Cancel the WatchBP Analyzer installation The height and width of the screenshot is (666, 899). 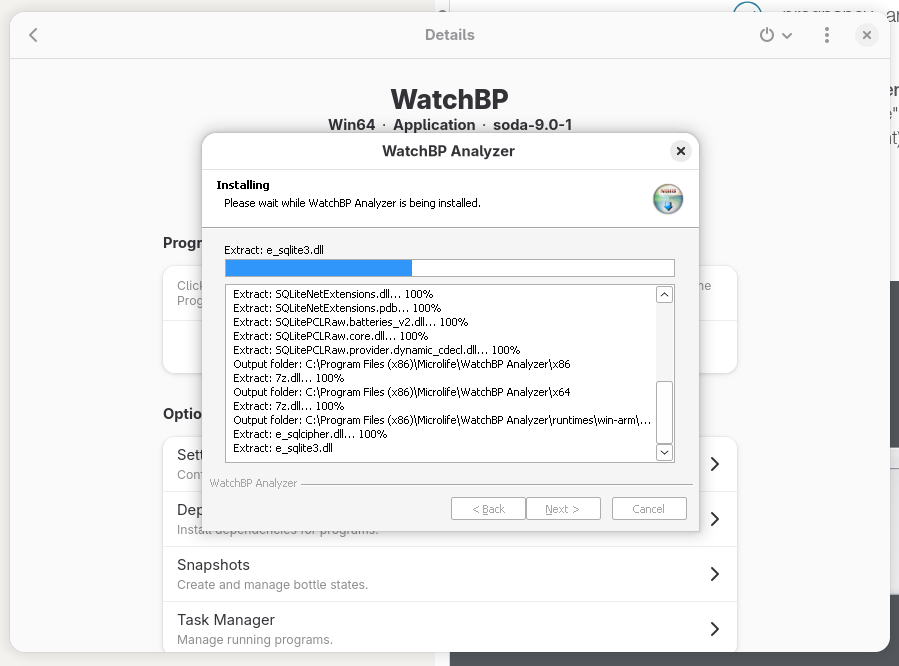(x=648, y=508)
